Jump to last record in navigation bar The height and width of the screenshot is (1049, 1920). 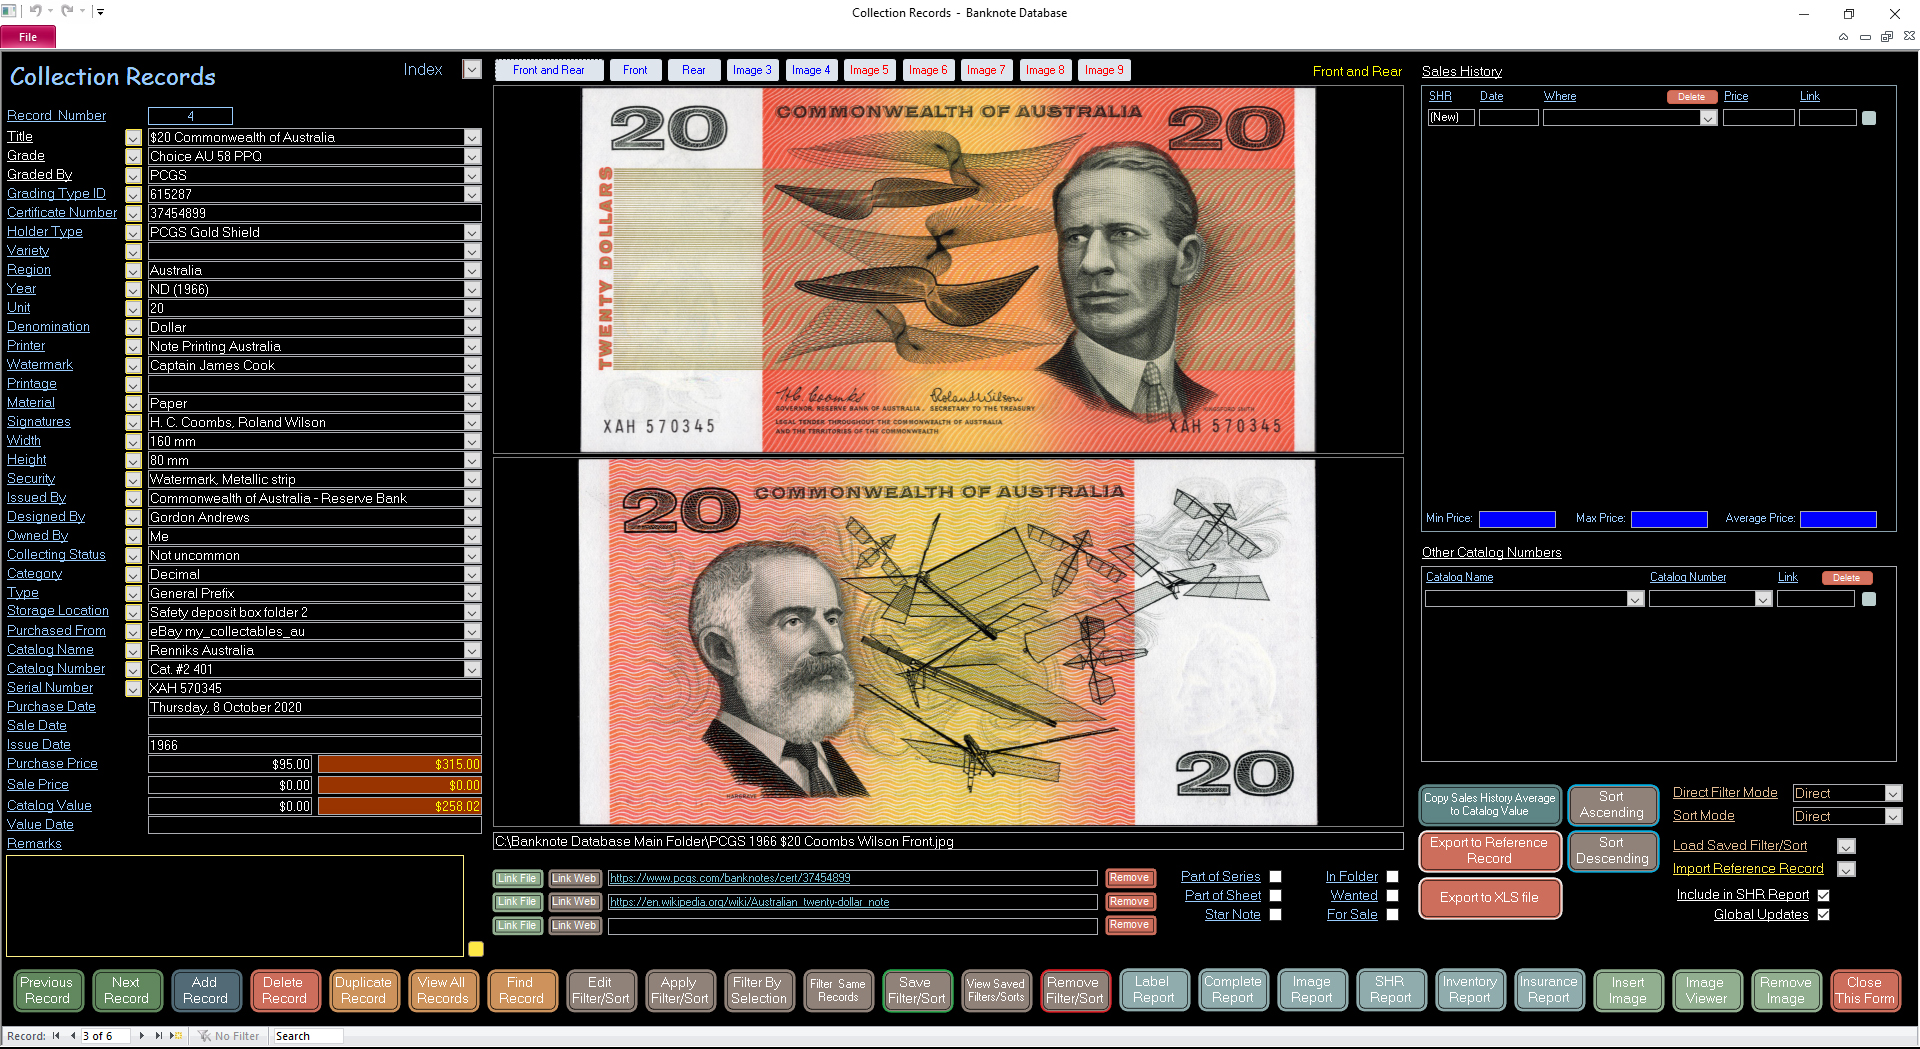pyautogui.click(x=158, y=1036)
